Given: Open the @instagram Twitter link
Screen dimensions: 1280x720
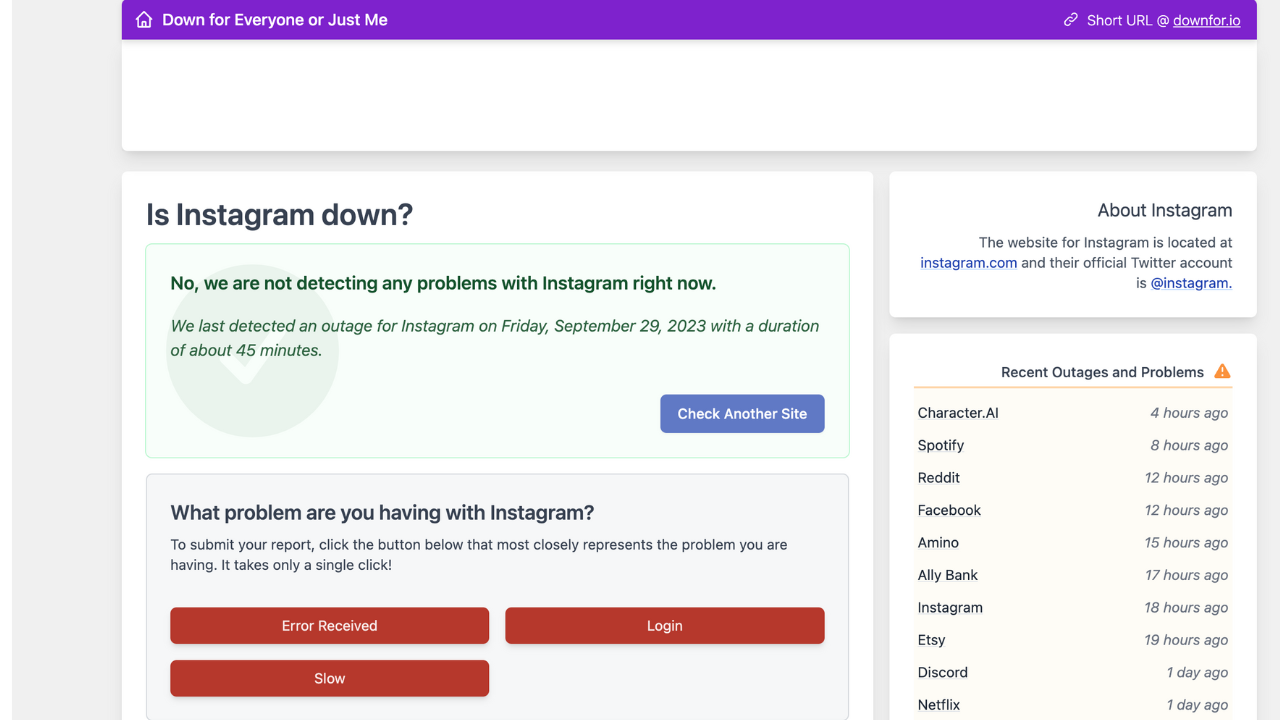Looking at the screenshot, I should coord(1189,283).
